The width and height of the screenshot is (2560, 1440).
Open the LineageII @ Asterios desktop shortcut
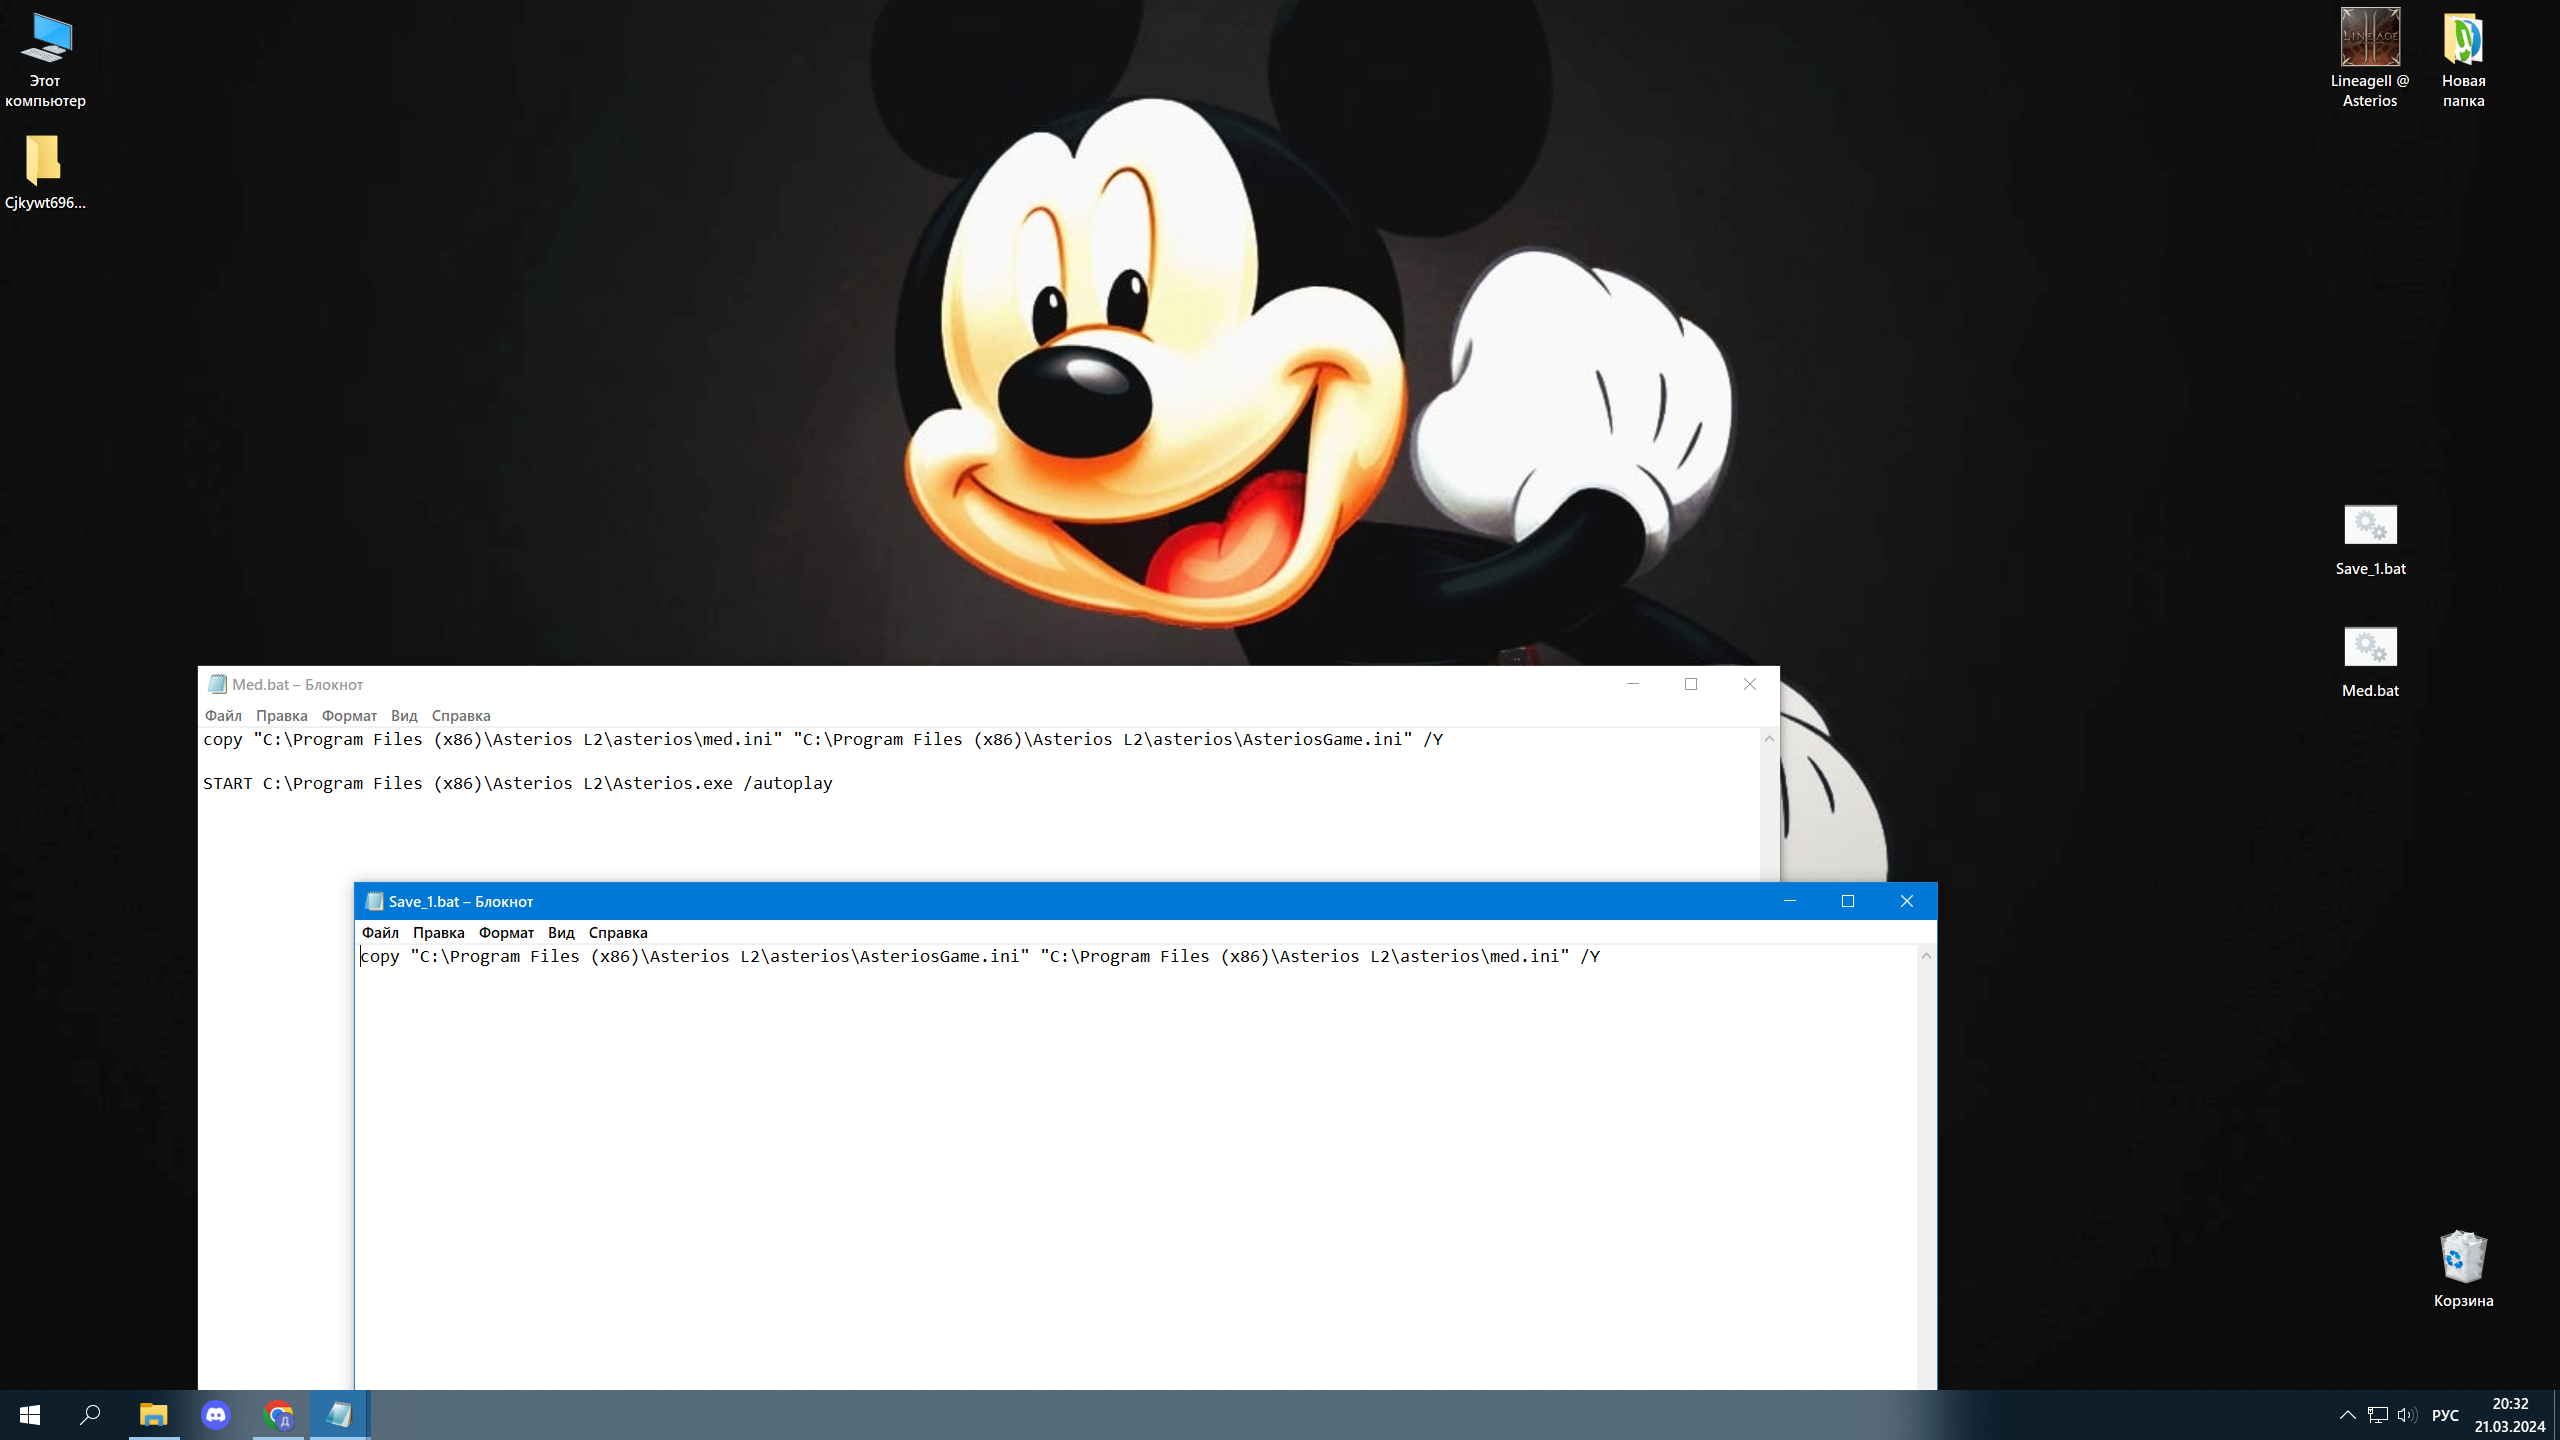pos(2369,58)
